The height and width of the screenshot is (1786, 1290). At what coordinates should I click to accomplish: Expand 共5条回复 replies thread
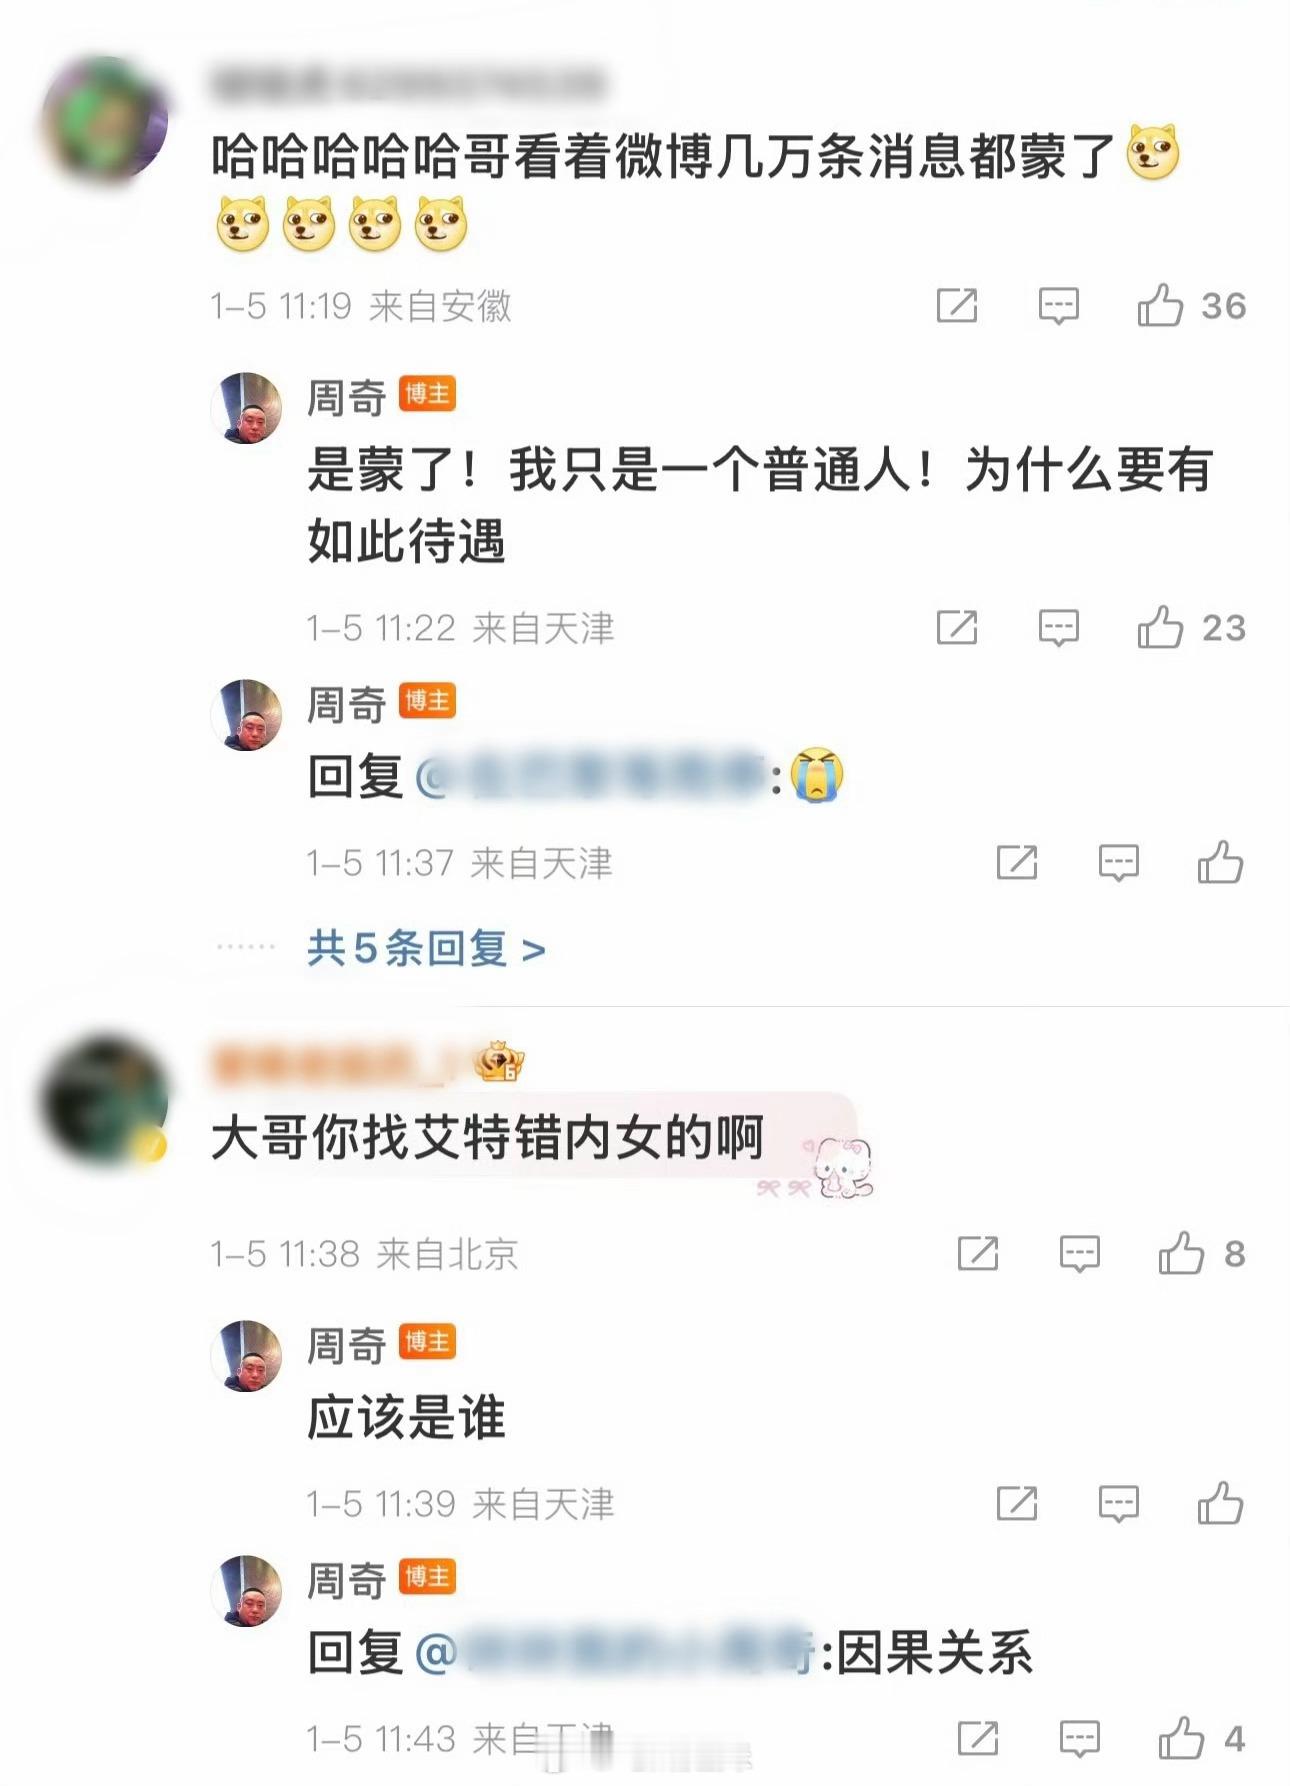coord(426,948)
